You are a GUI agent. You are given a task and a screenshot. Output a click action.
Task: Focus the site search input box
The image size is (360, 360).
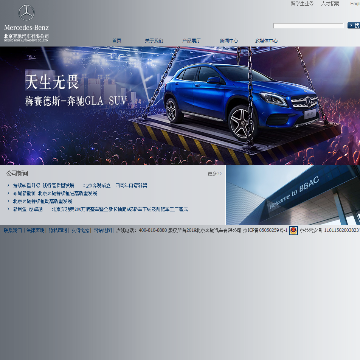coord(308,25)
